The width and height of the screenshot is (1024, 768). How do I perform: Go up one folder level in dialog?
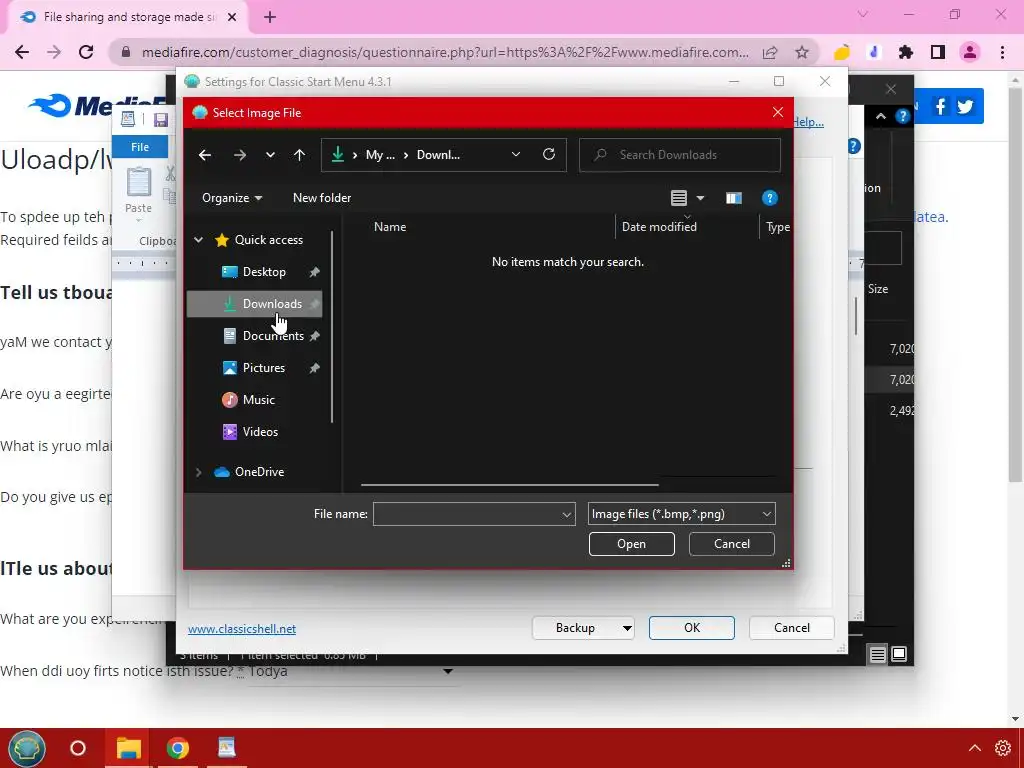pos(299,155)
